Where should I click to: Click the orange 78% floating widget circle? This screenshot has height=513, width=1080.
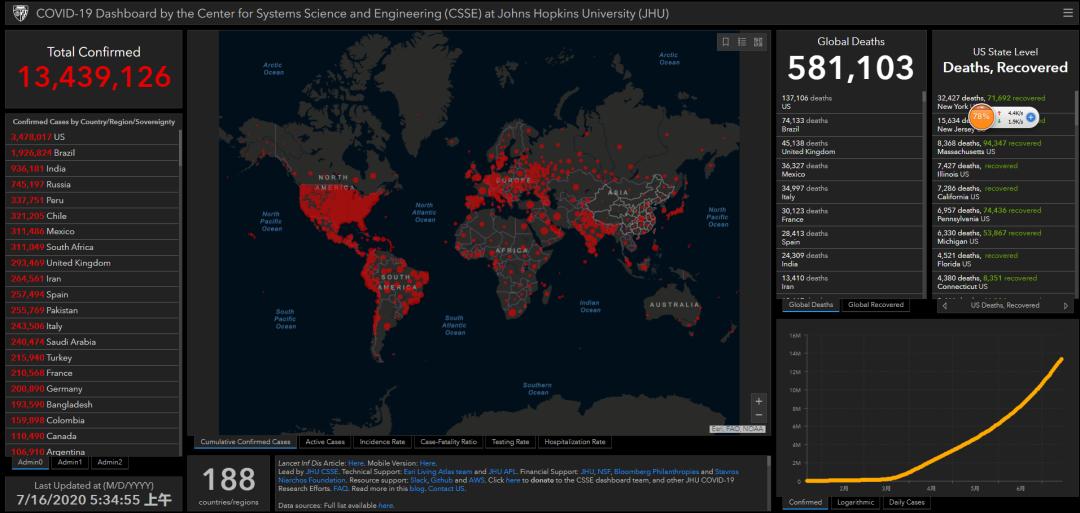(x=982, y=116)
